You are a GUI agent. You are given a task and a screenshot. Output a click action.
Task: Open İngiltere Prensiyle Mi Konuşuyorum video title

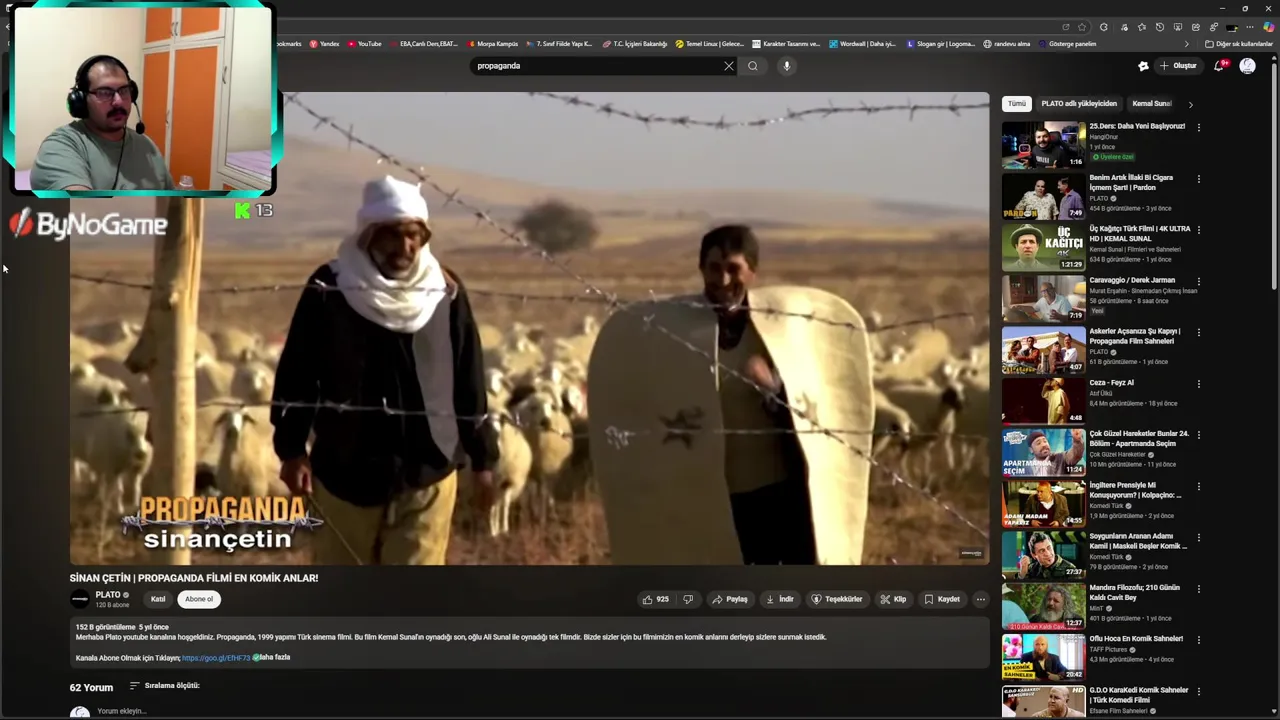pyautogui.click(x=1135, y=490)
